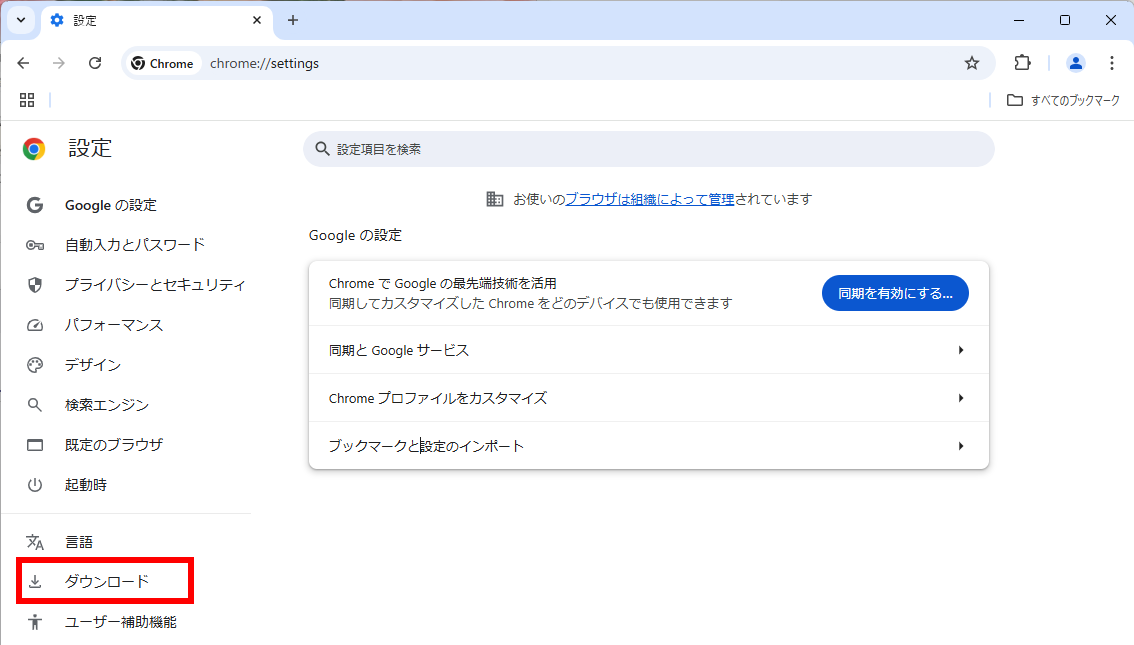
Task: Open 既定のブラウザ in sidebar
Action: 114,445
